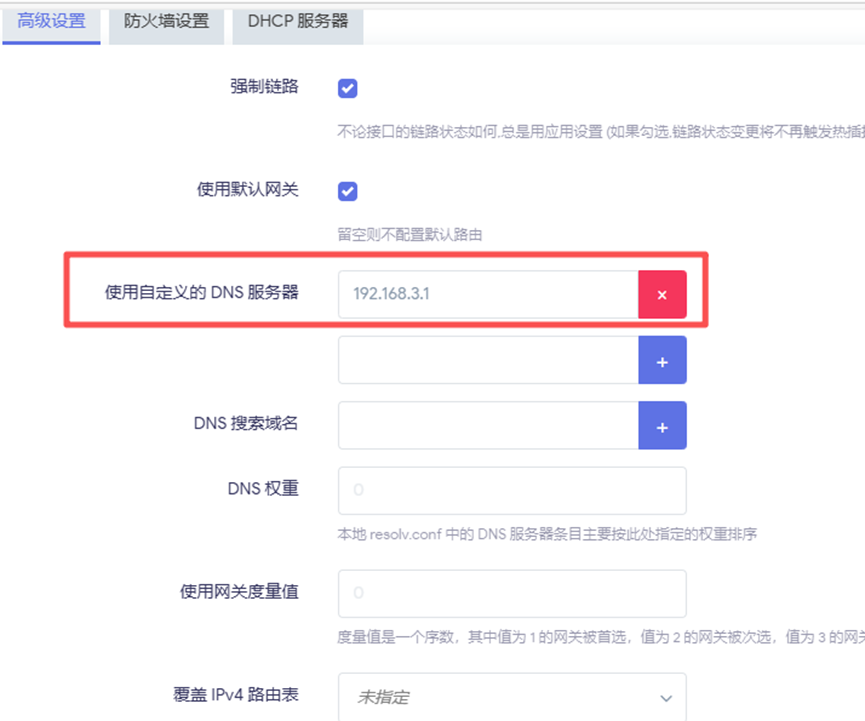Toggle the 强制链路 checkbox
This screenshot has height=721, width=865.
[x=348, y=88]
